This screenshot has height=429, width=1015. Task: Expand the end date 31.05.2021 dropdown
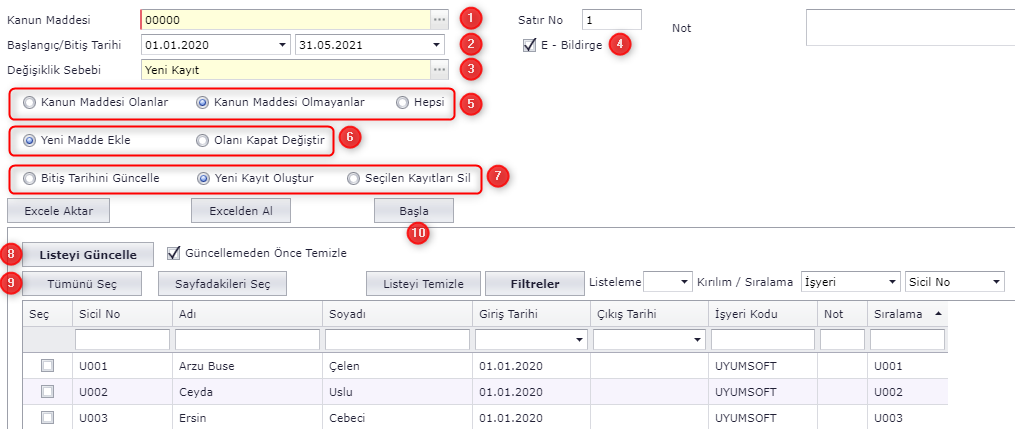(437, 45)
